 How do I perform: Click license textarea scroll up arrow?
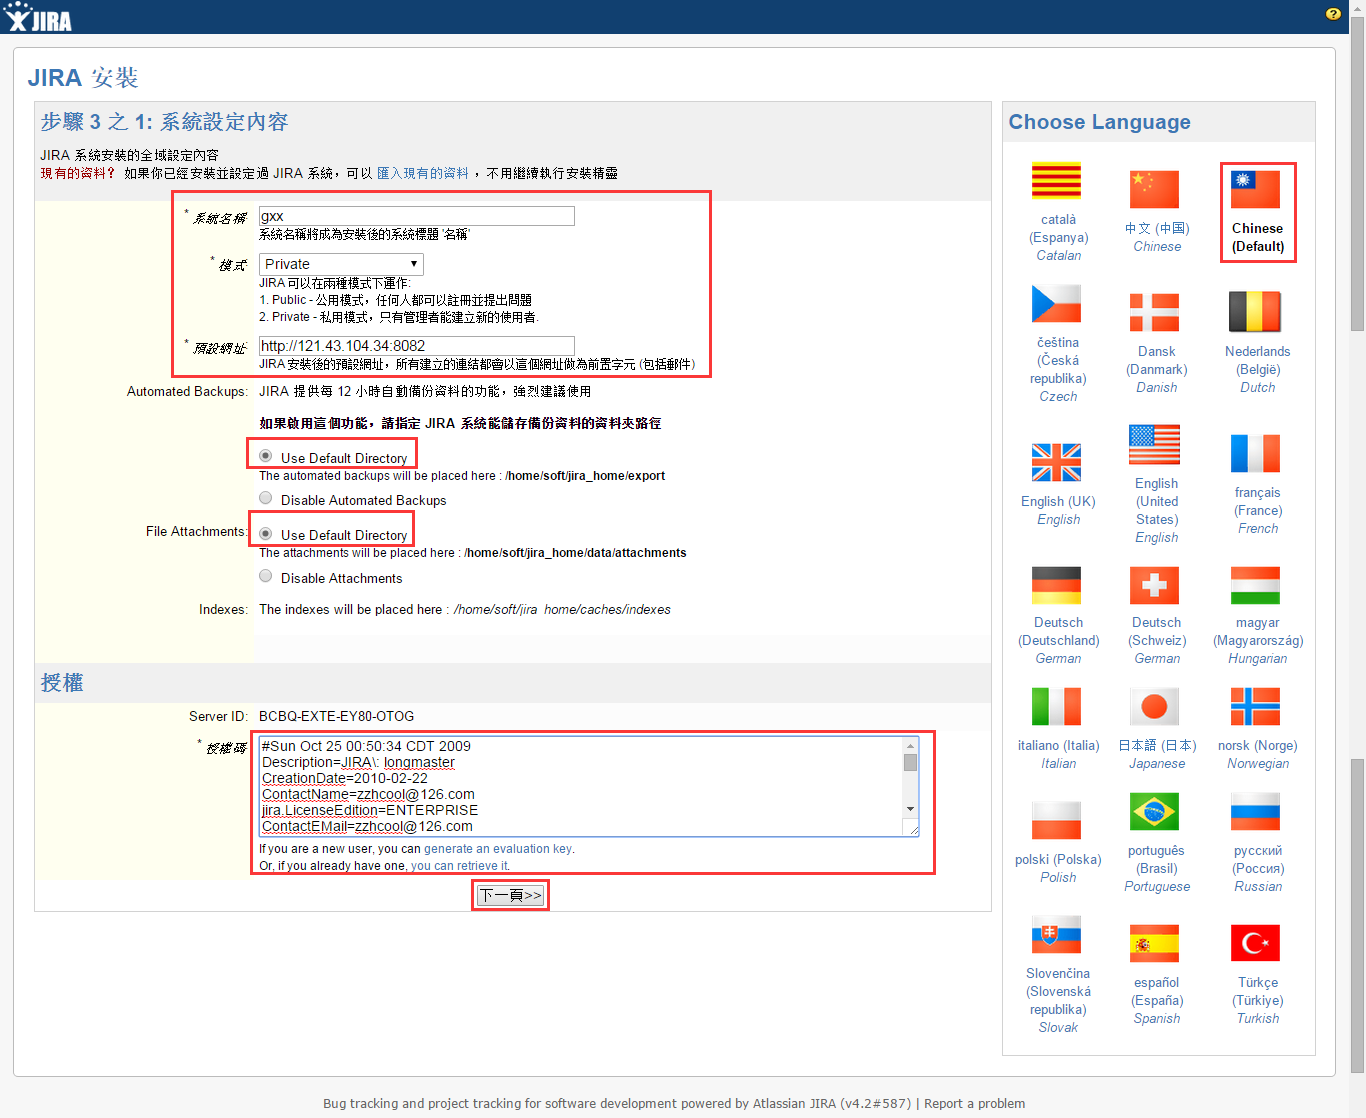(910, 745)
